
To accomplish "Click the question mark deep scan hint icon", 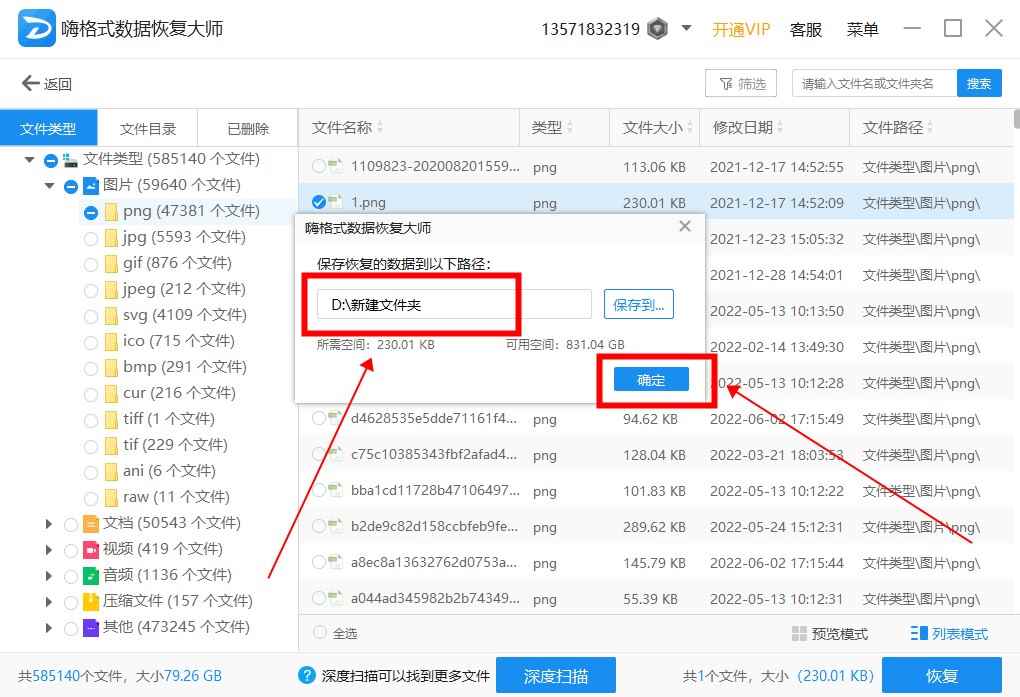I will click(x=307, y=675).
